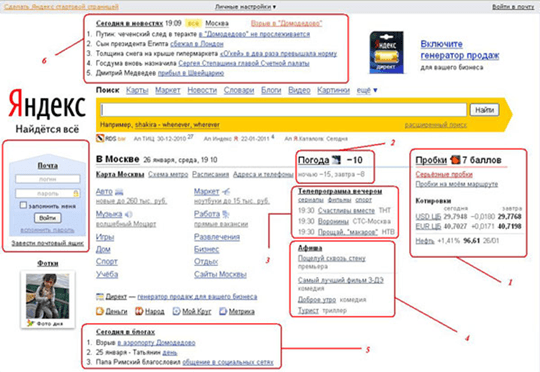Click Счастливы вместе TV show link
Image resolution: width=540 pixels, height=372 pixels.
(x=346, y=210)
